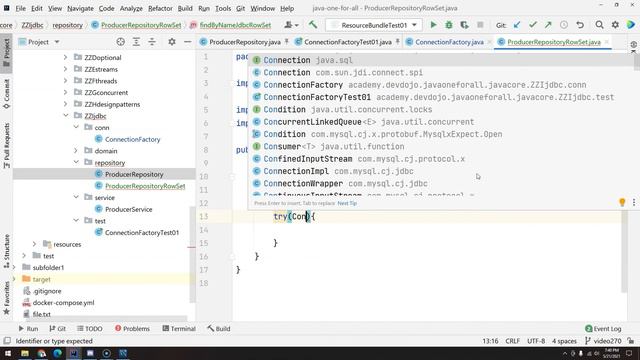Change CRLF line separator in status bar
The image size is (640, 360).
tap(513, 341)
